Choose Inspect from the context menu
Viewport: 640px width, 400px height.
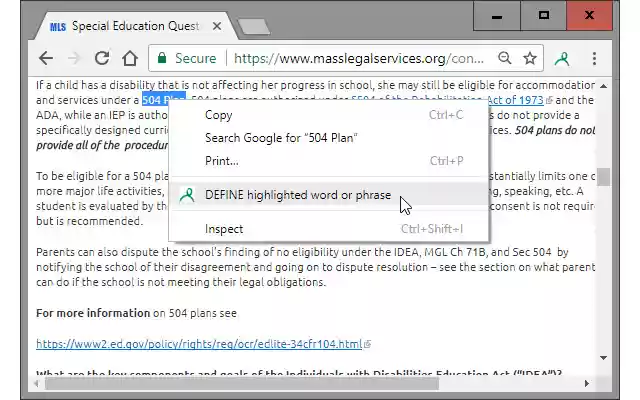point(329,229)
